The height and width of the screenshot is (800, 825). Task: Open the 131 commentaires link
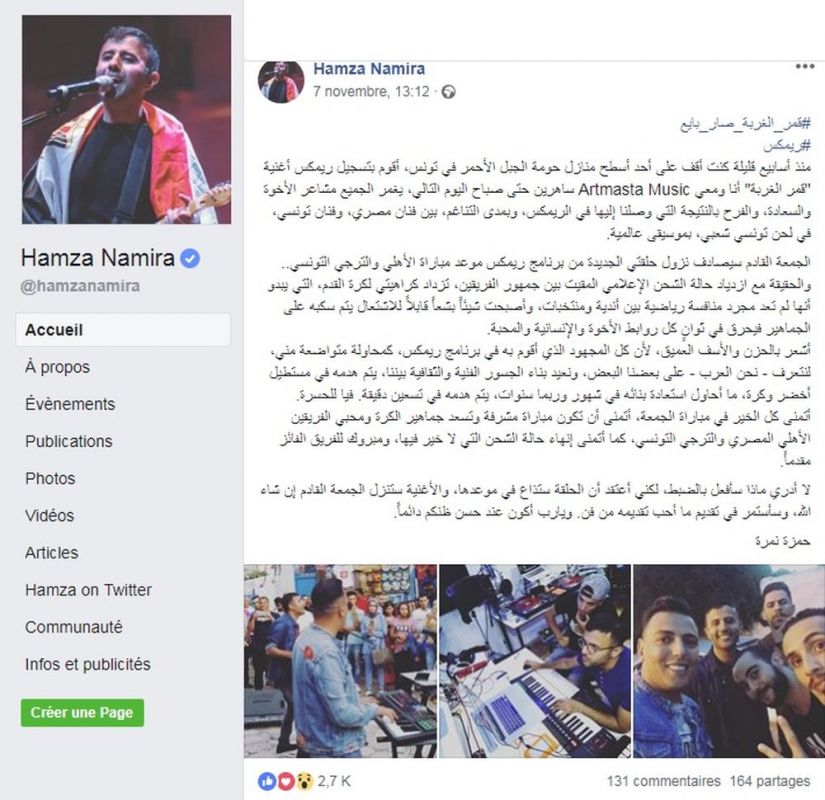tap(663, 782)
